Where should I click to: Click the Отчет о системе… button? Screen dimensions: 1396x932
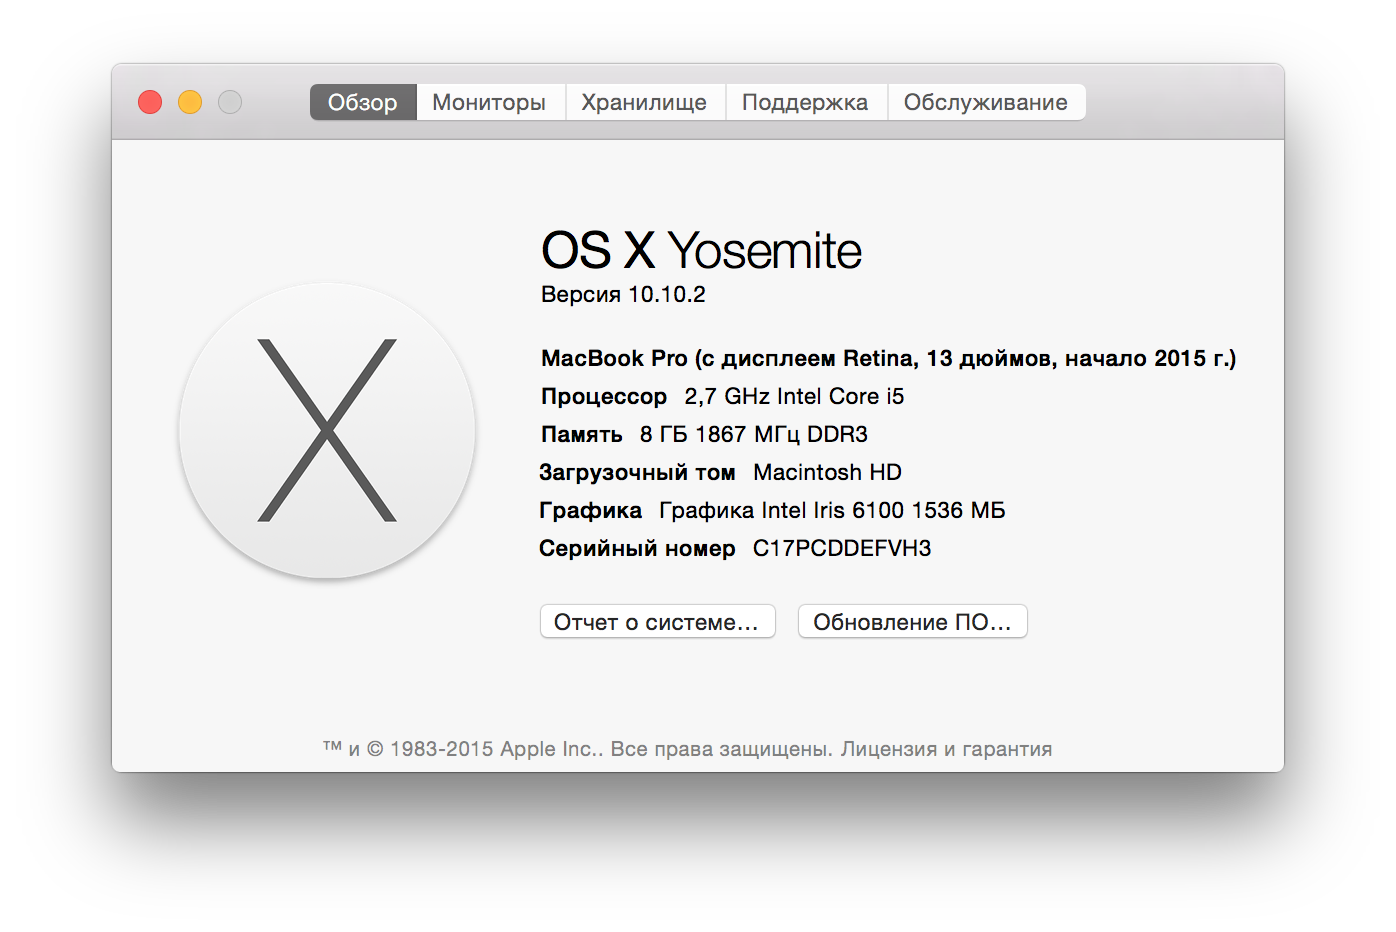657,621
